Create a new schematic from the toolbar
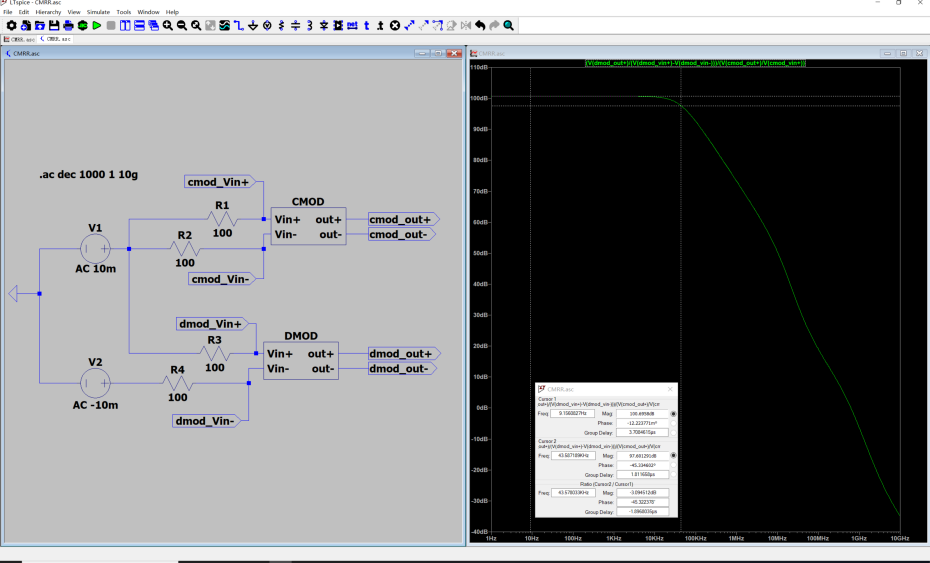Image resolution: width=930 pixels, height=563 pixels. click(x=26, y=26)
